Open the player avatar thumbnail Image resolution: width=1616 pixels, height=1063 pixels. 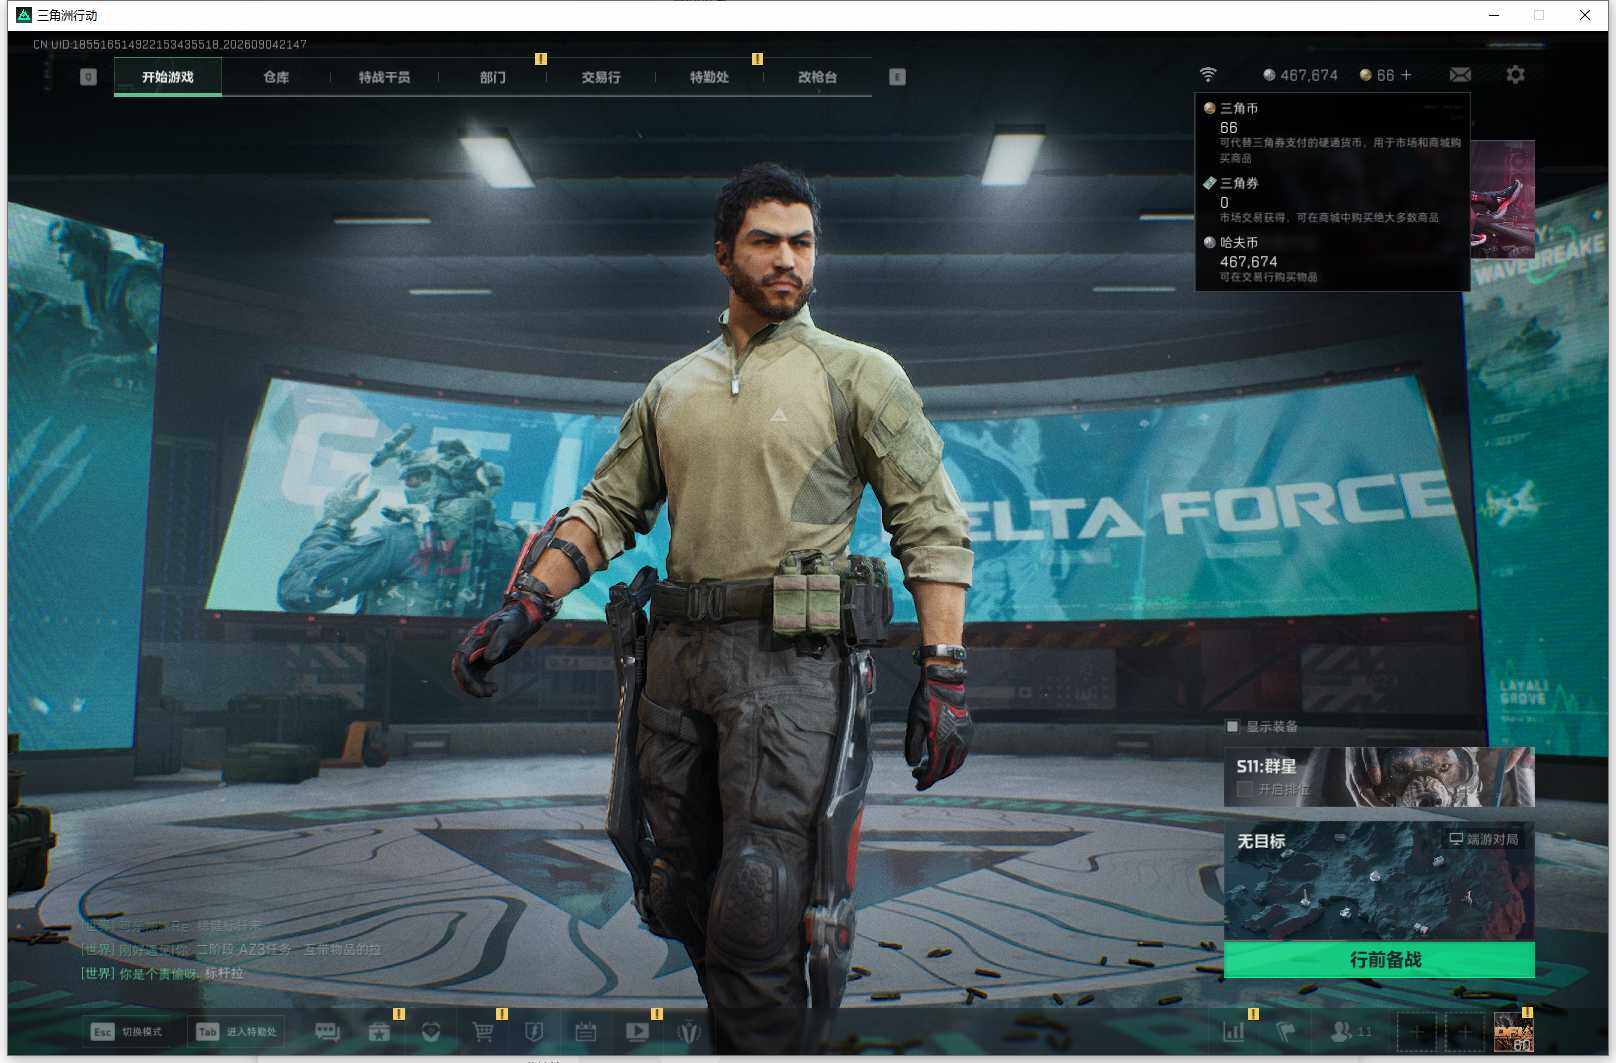1514,1031
